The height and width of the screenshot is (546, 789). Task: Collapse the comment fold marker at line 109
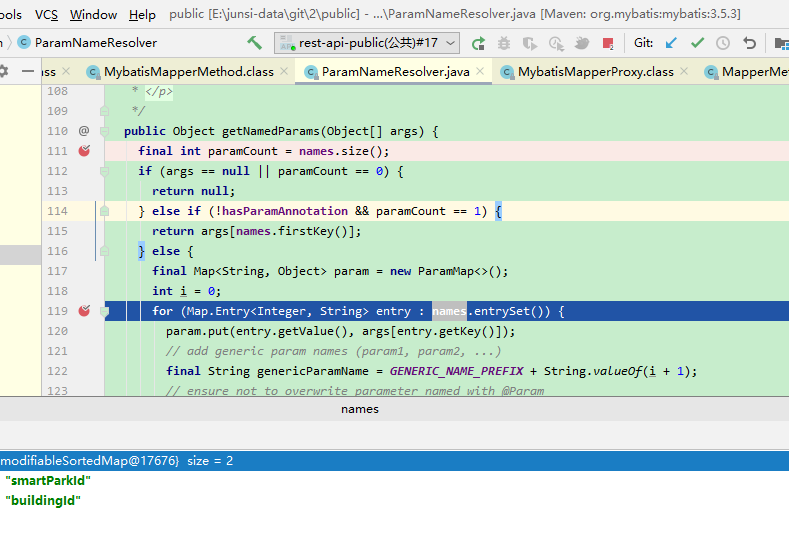pyautogui.click(x=105, y=111)
